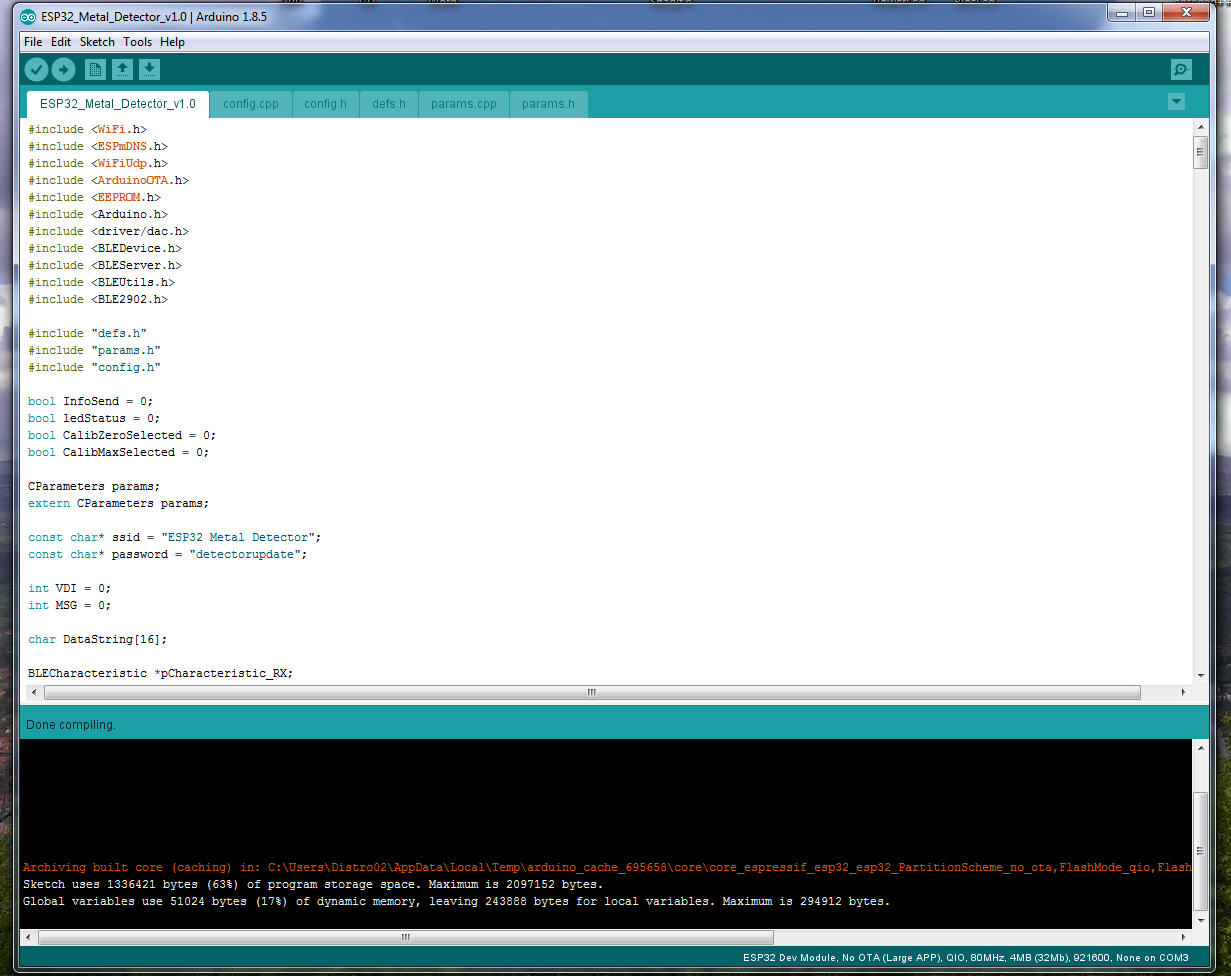The height and width of the screenshot is (976, 1231).
Task: Click the Arduino logo in the title bar
Action: 28,17
